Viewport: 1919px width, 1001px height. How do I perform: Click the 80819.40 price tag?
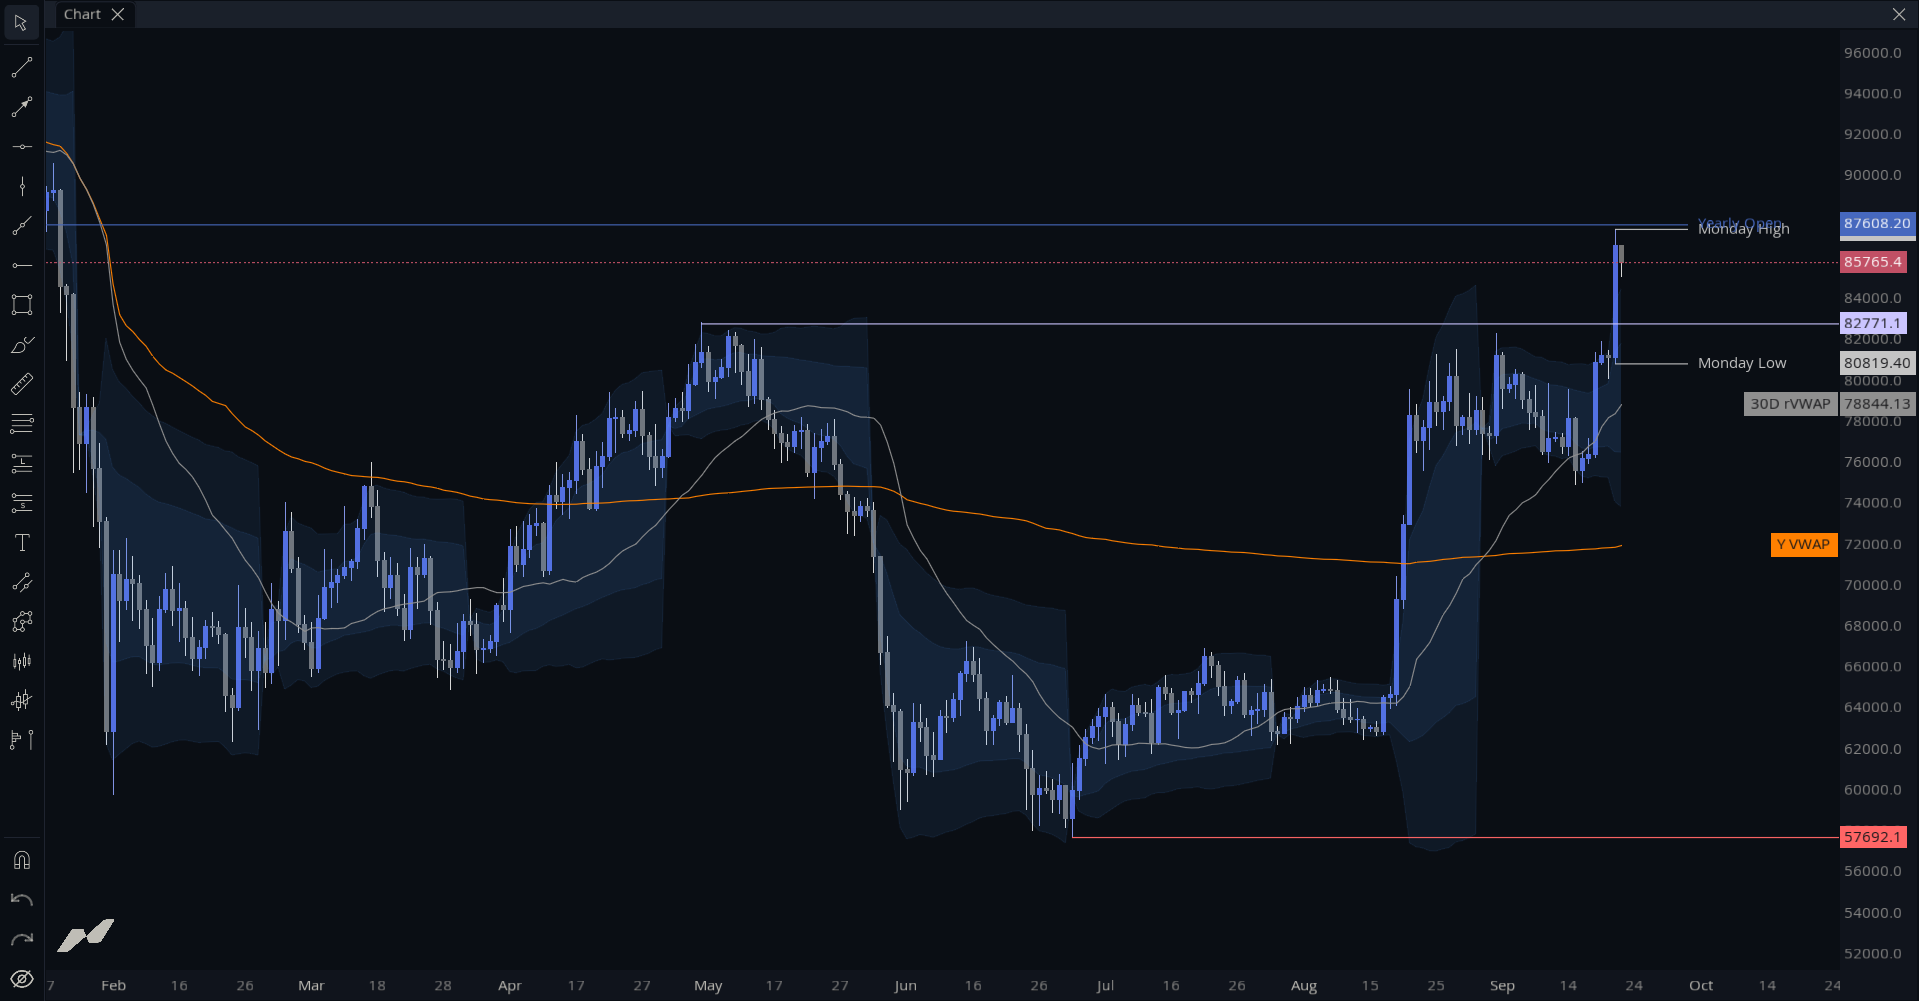coord(1877,363)
